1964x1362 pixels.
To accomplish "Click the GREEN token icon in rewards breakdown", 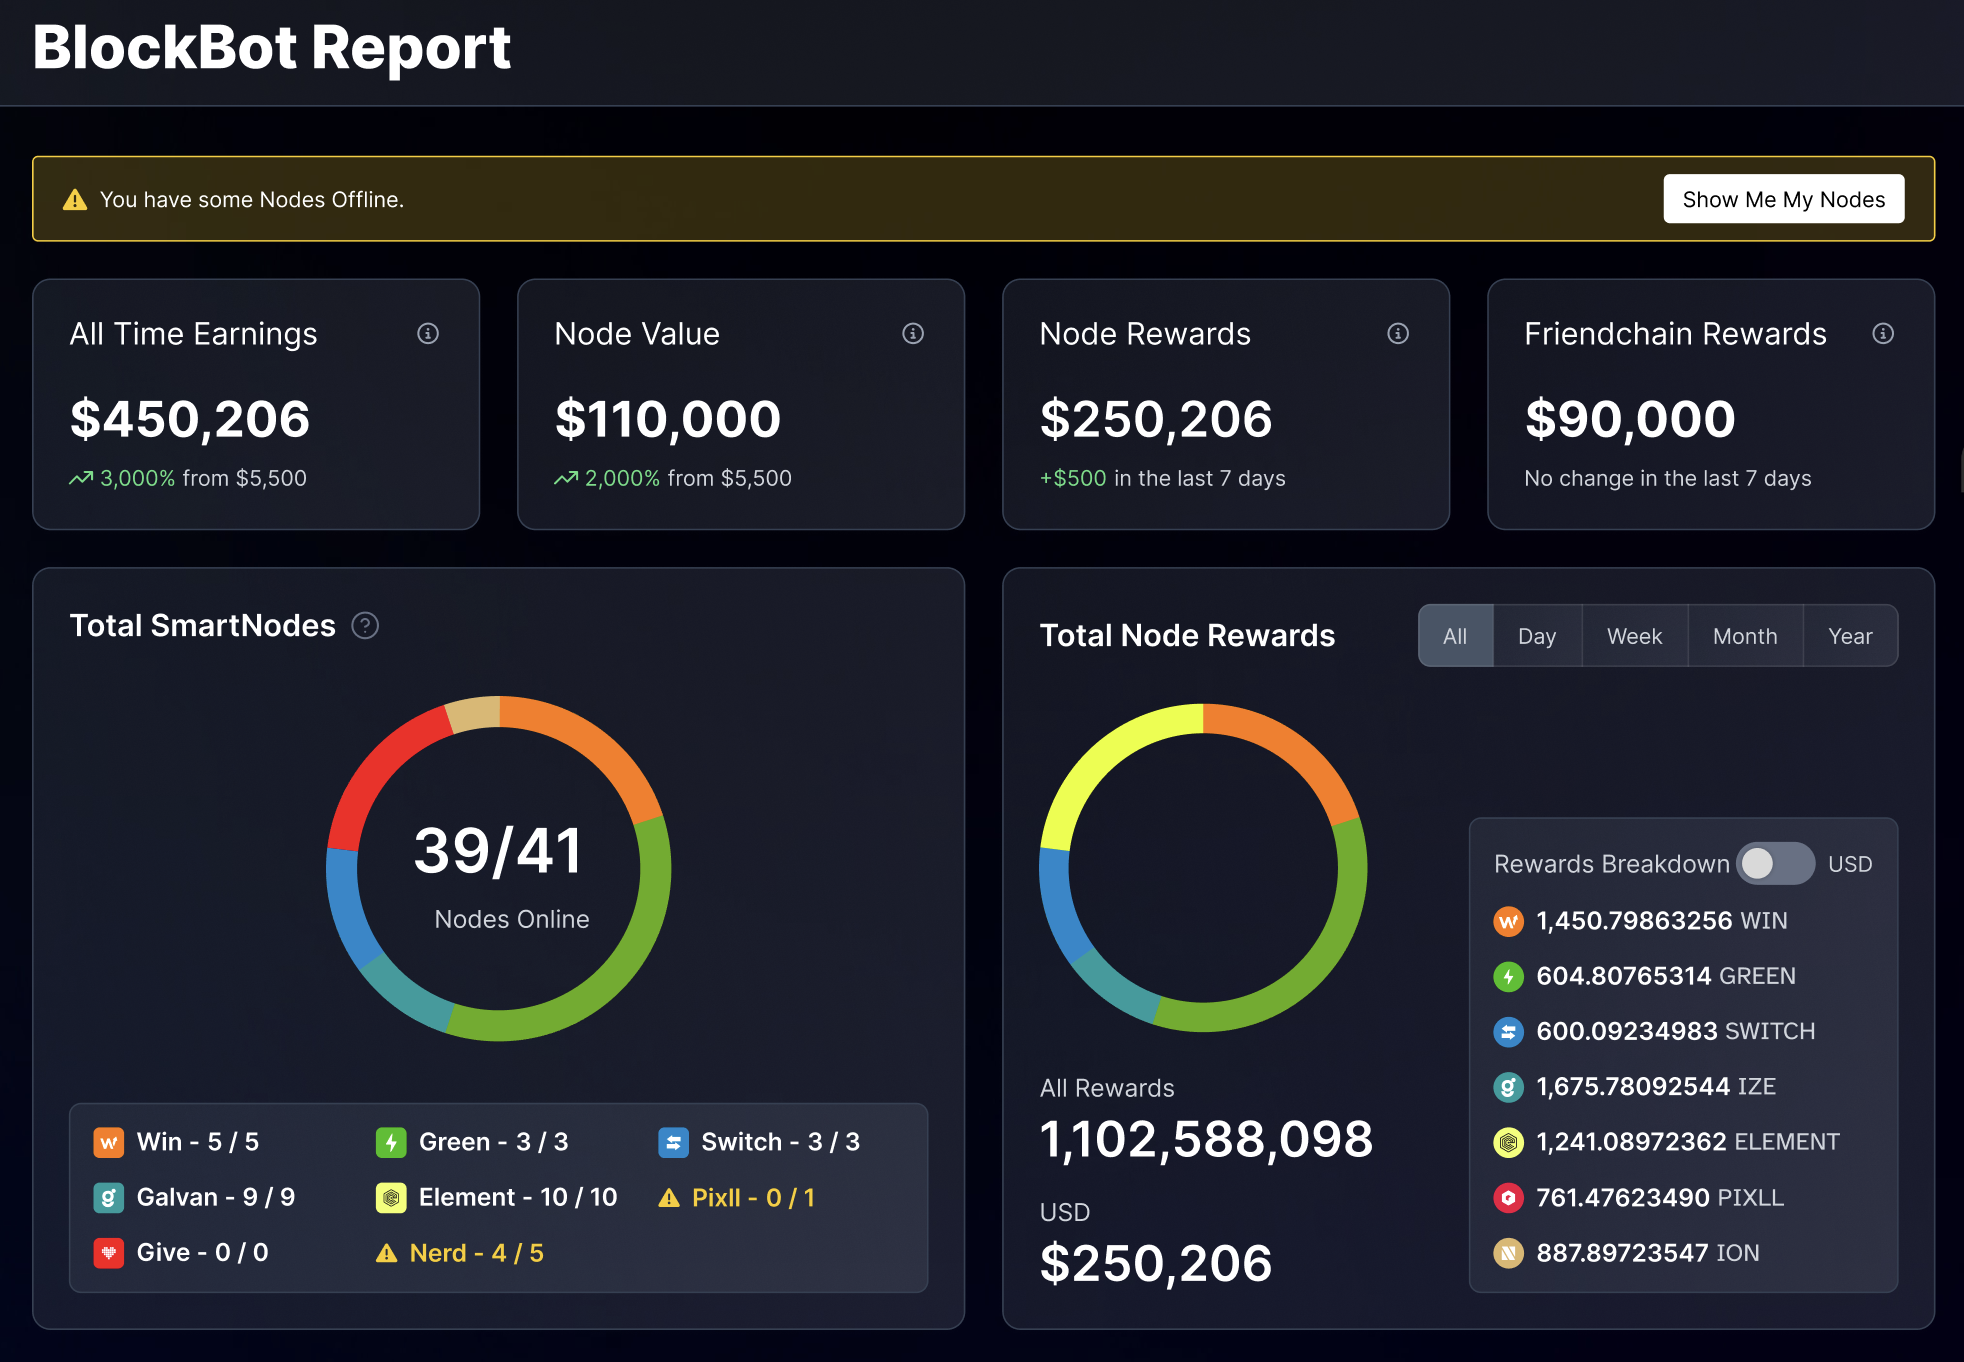I will tap(1509, 976).
